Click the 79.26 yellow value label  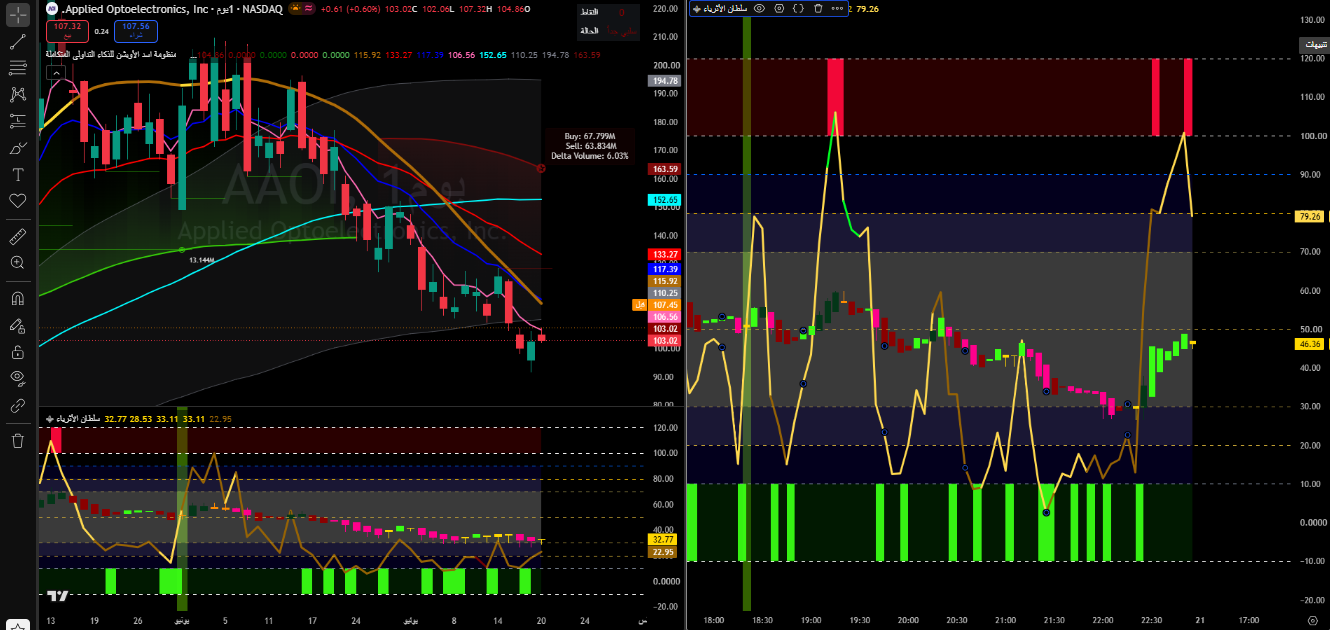(1309, 216)
